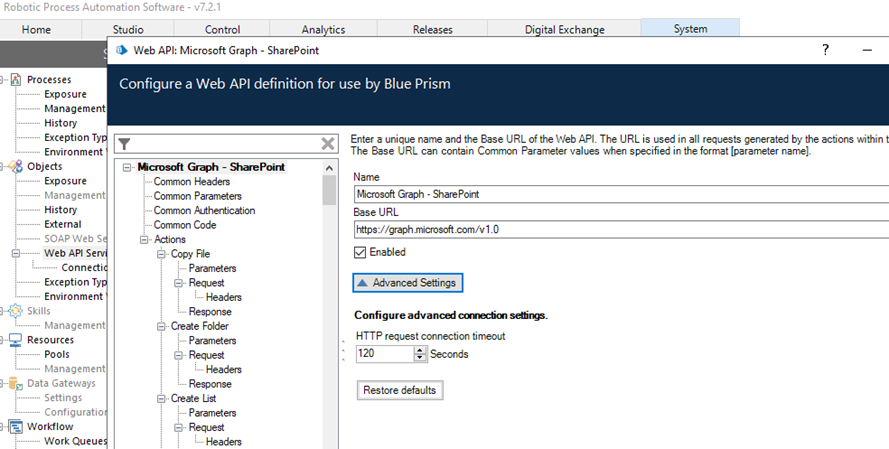Click the Skills tree icon
Screen dimensions: 889x449
pyautogui.click(x=16, y=311)
